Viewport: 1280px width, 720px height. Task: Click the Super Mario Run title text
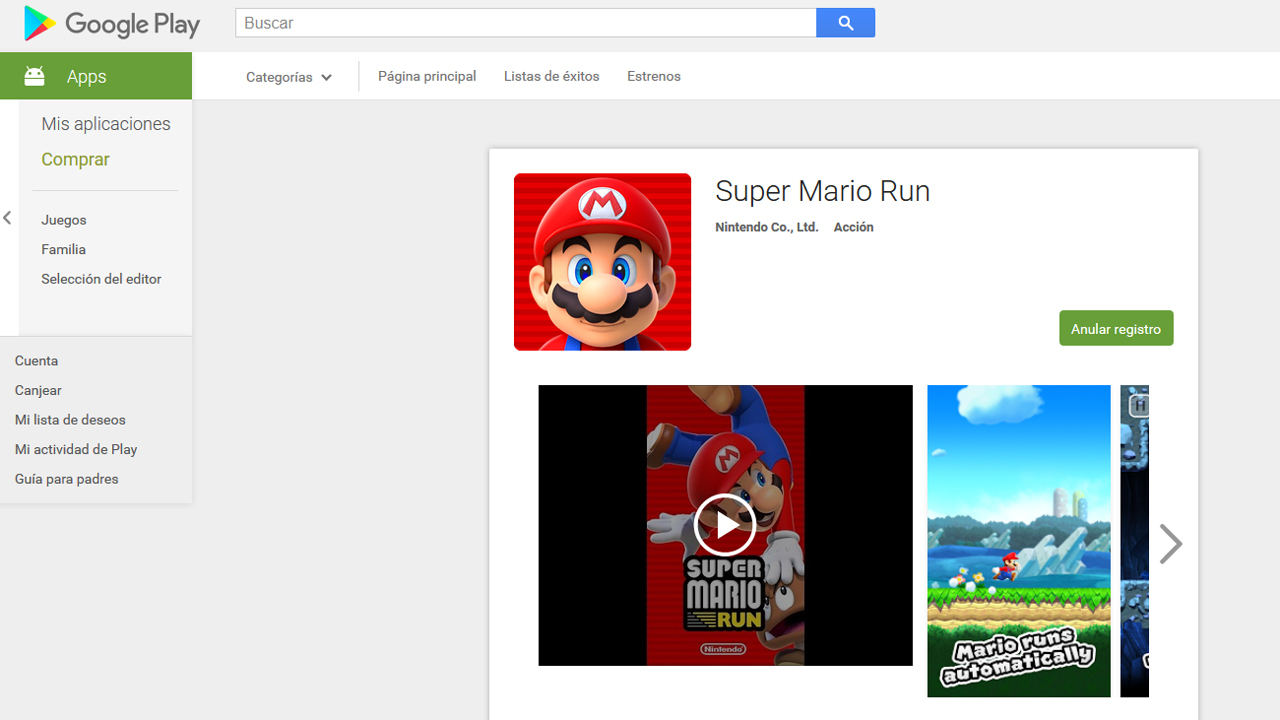(x=822, y=191)
